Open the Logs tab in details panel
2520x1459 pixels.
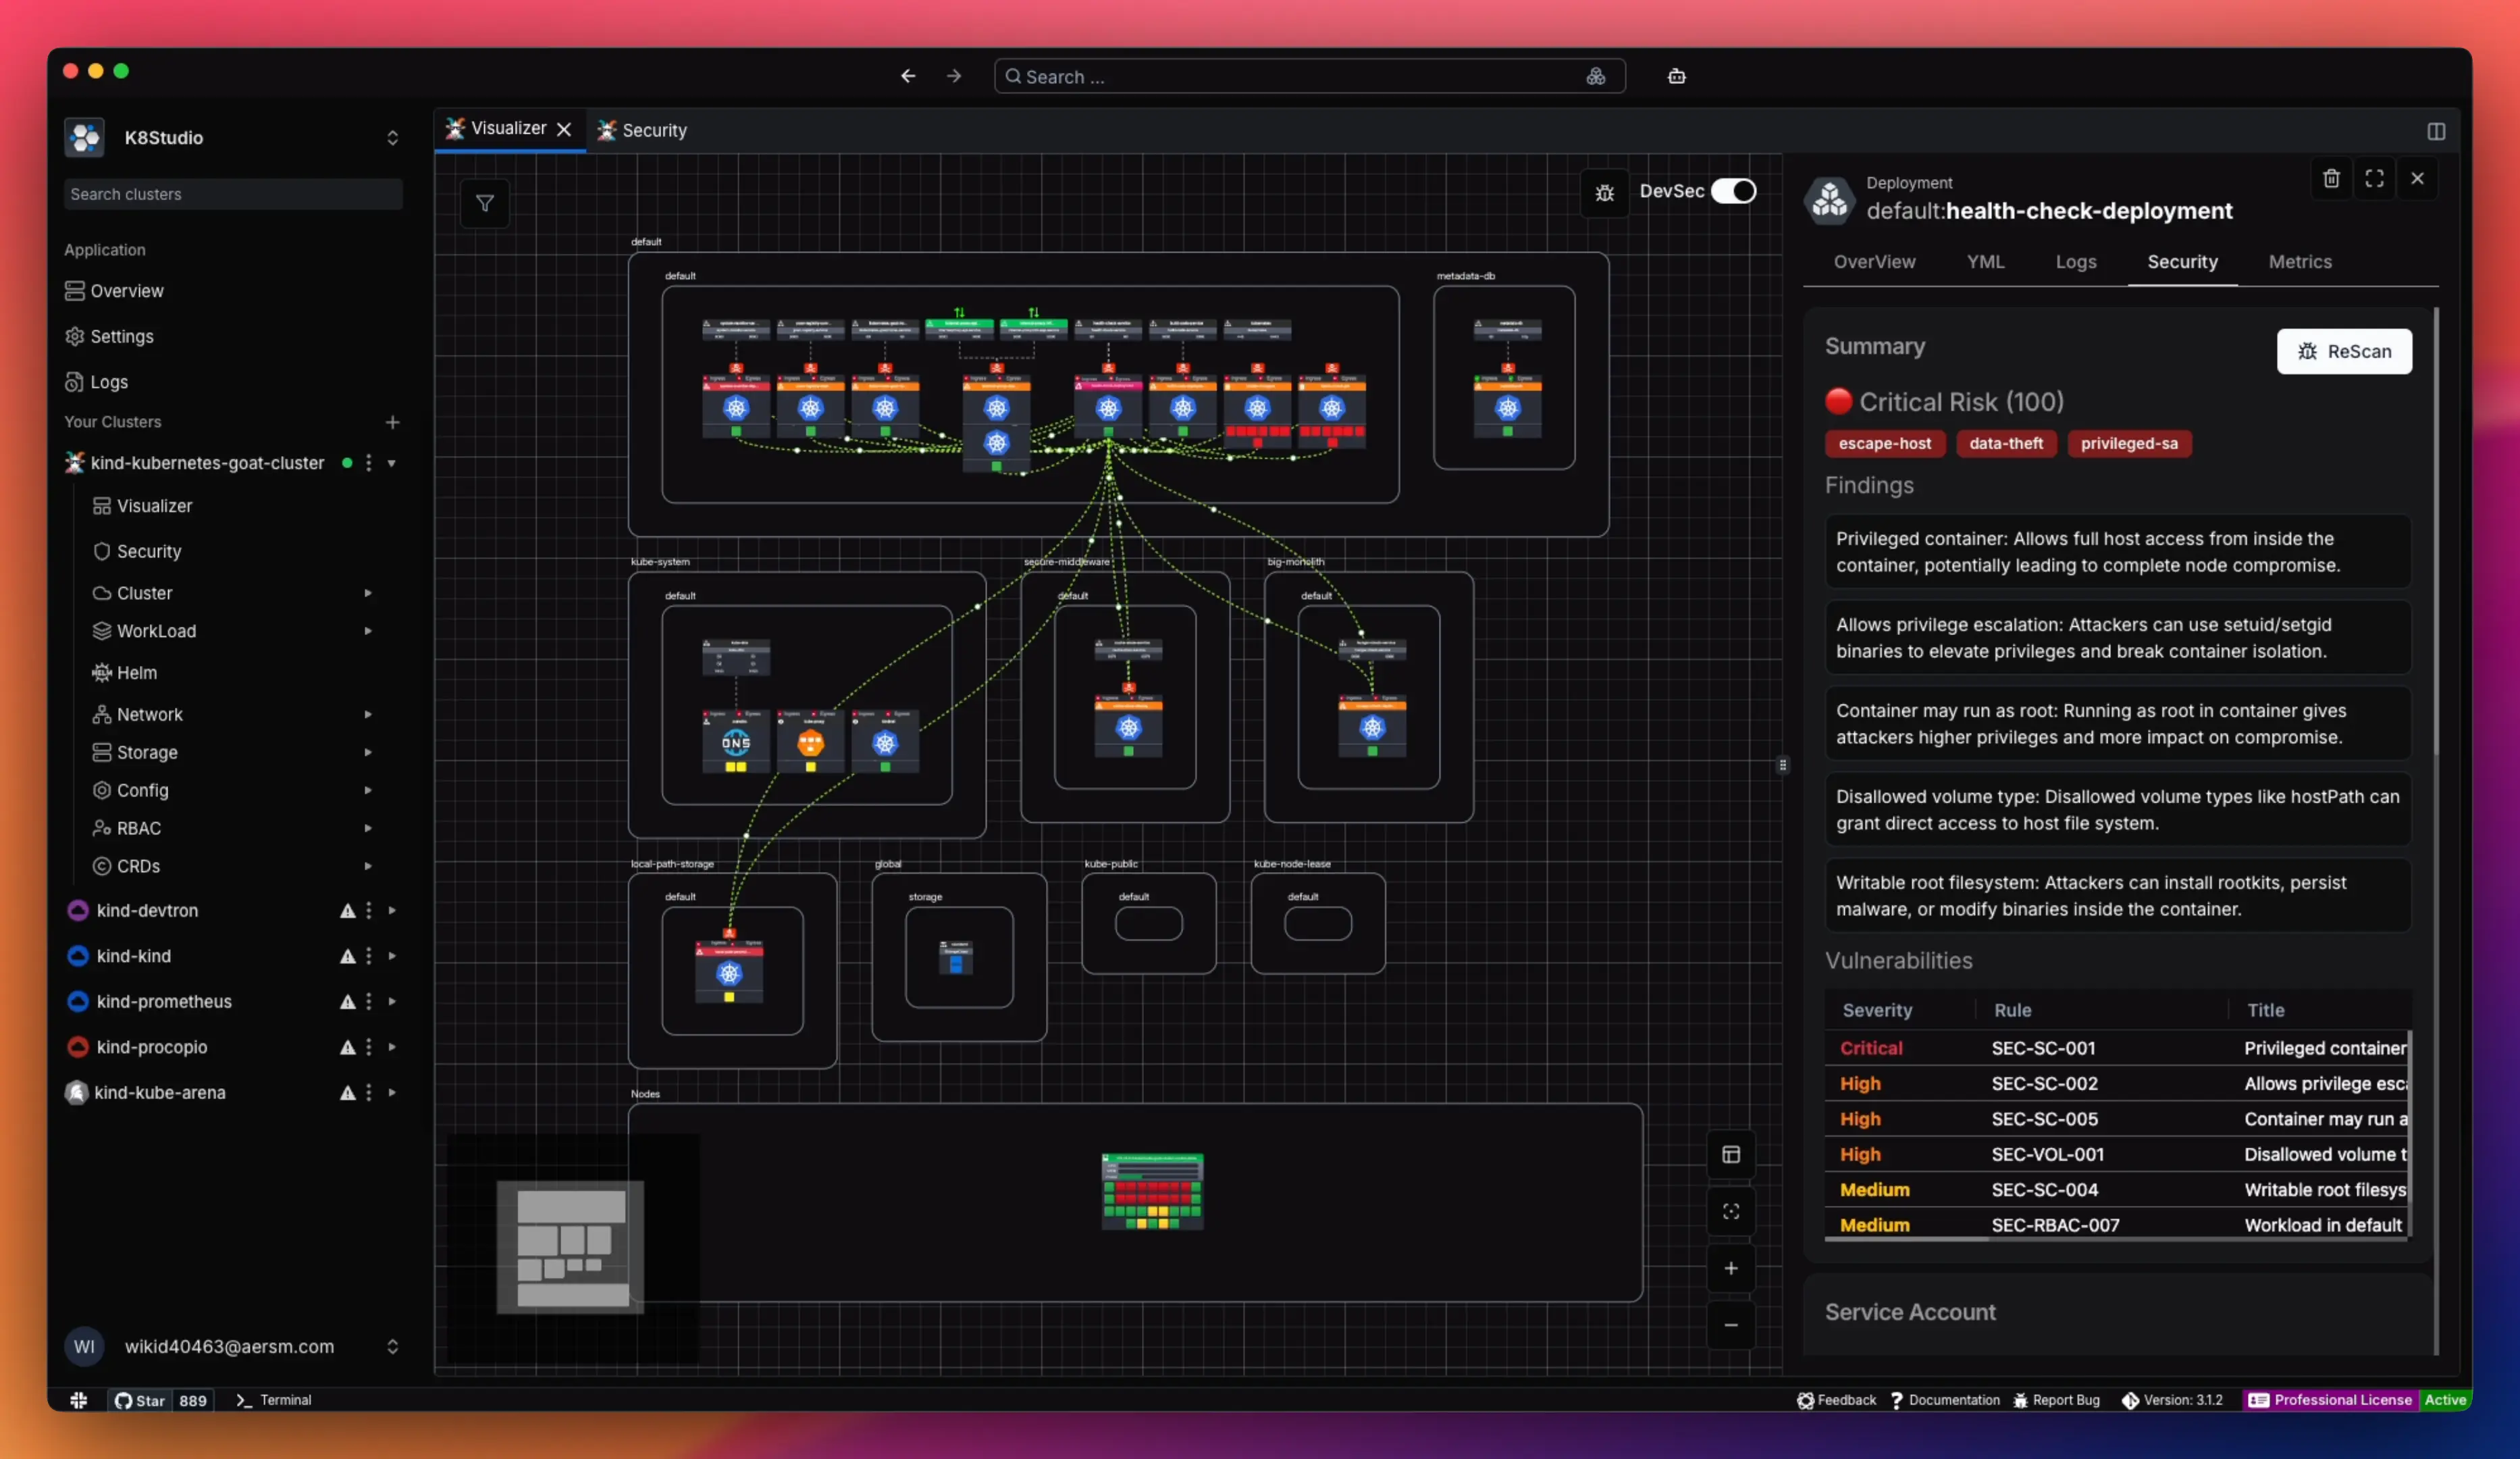click(x=2076, y=262)
